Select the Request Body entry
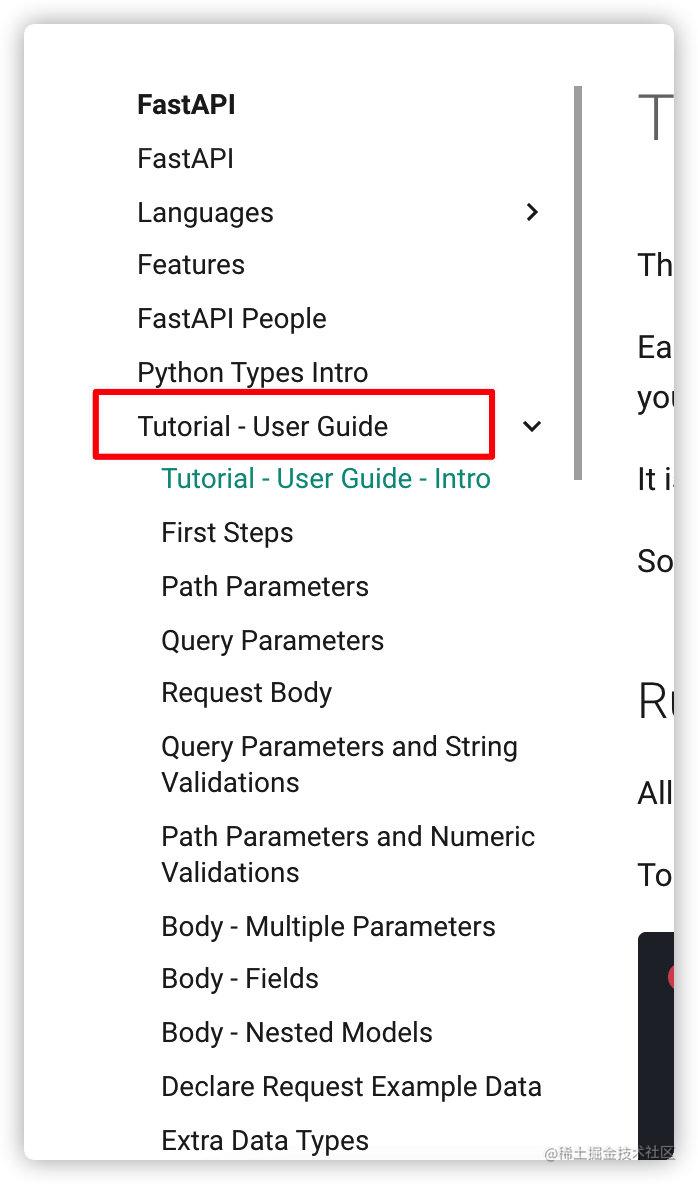This screenshot has width=698, height=1184. coord(246,692)
